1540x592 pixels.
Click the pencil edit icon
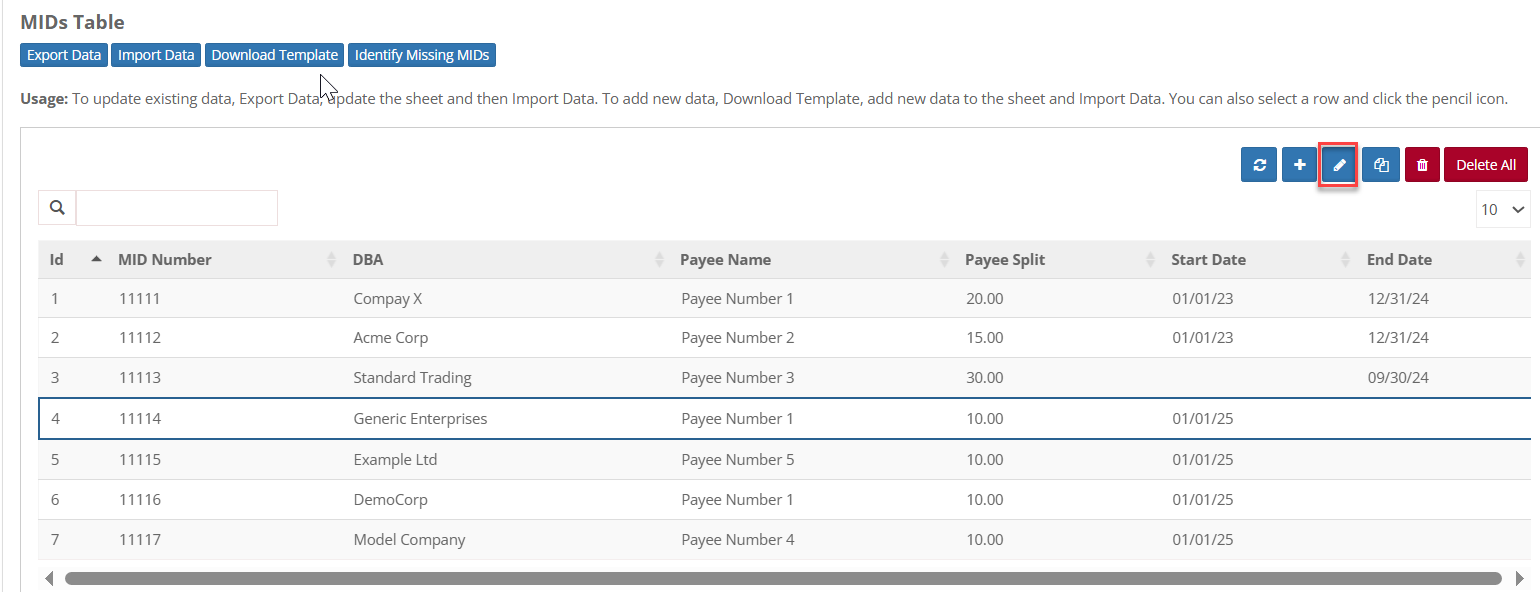tap(1339, 165)
